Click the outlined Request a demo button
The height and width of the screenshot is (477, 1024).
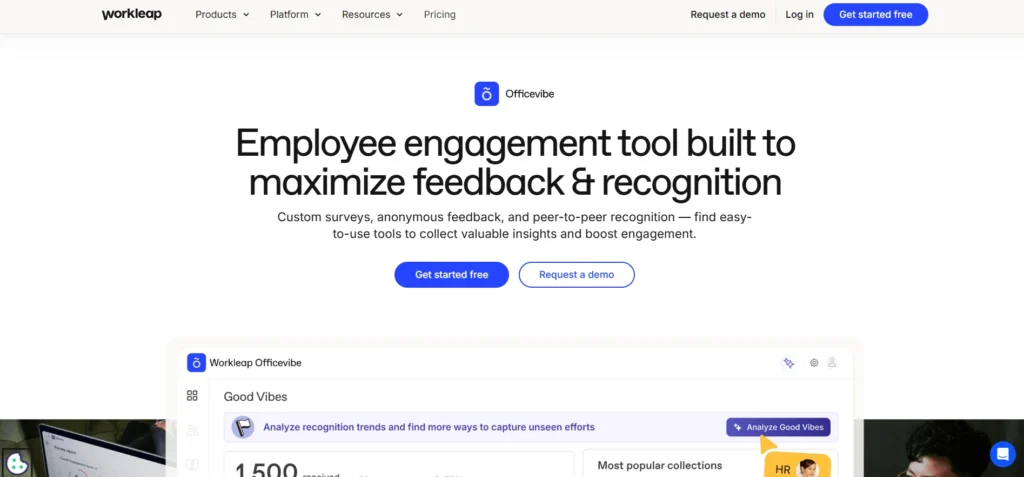coord(577,274)
